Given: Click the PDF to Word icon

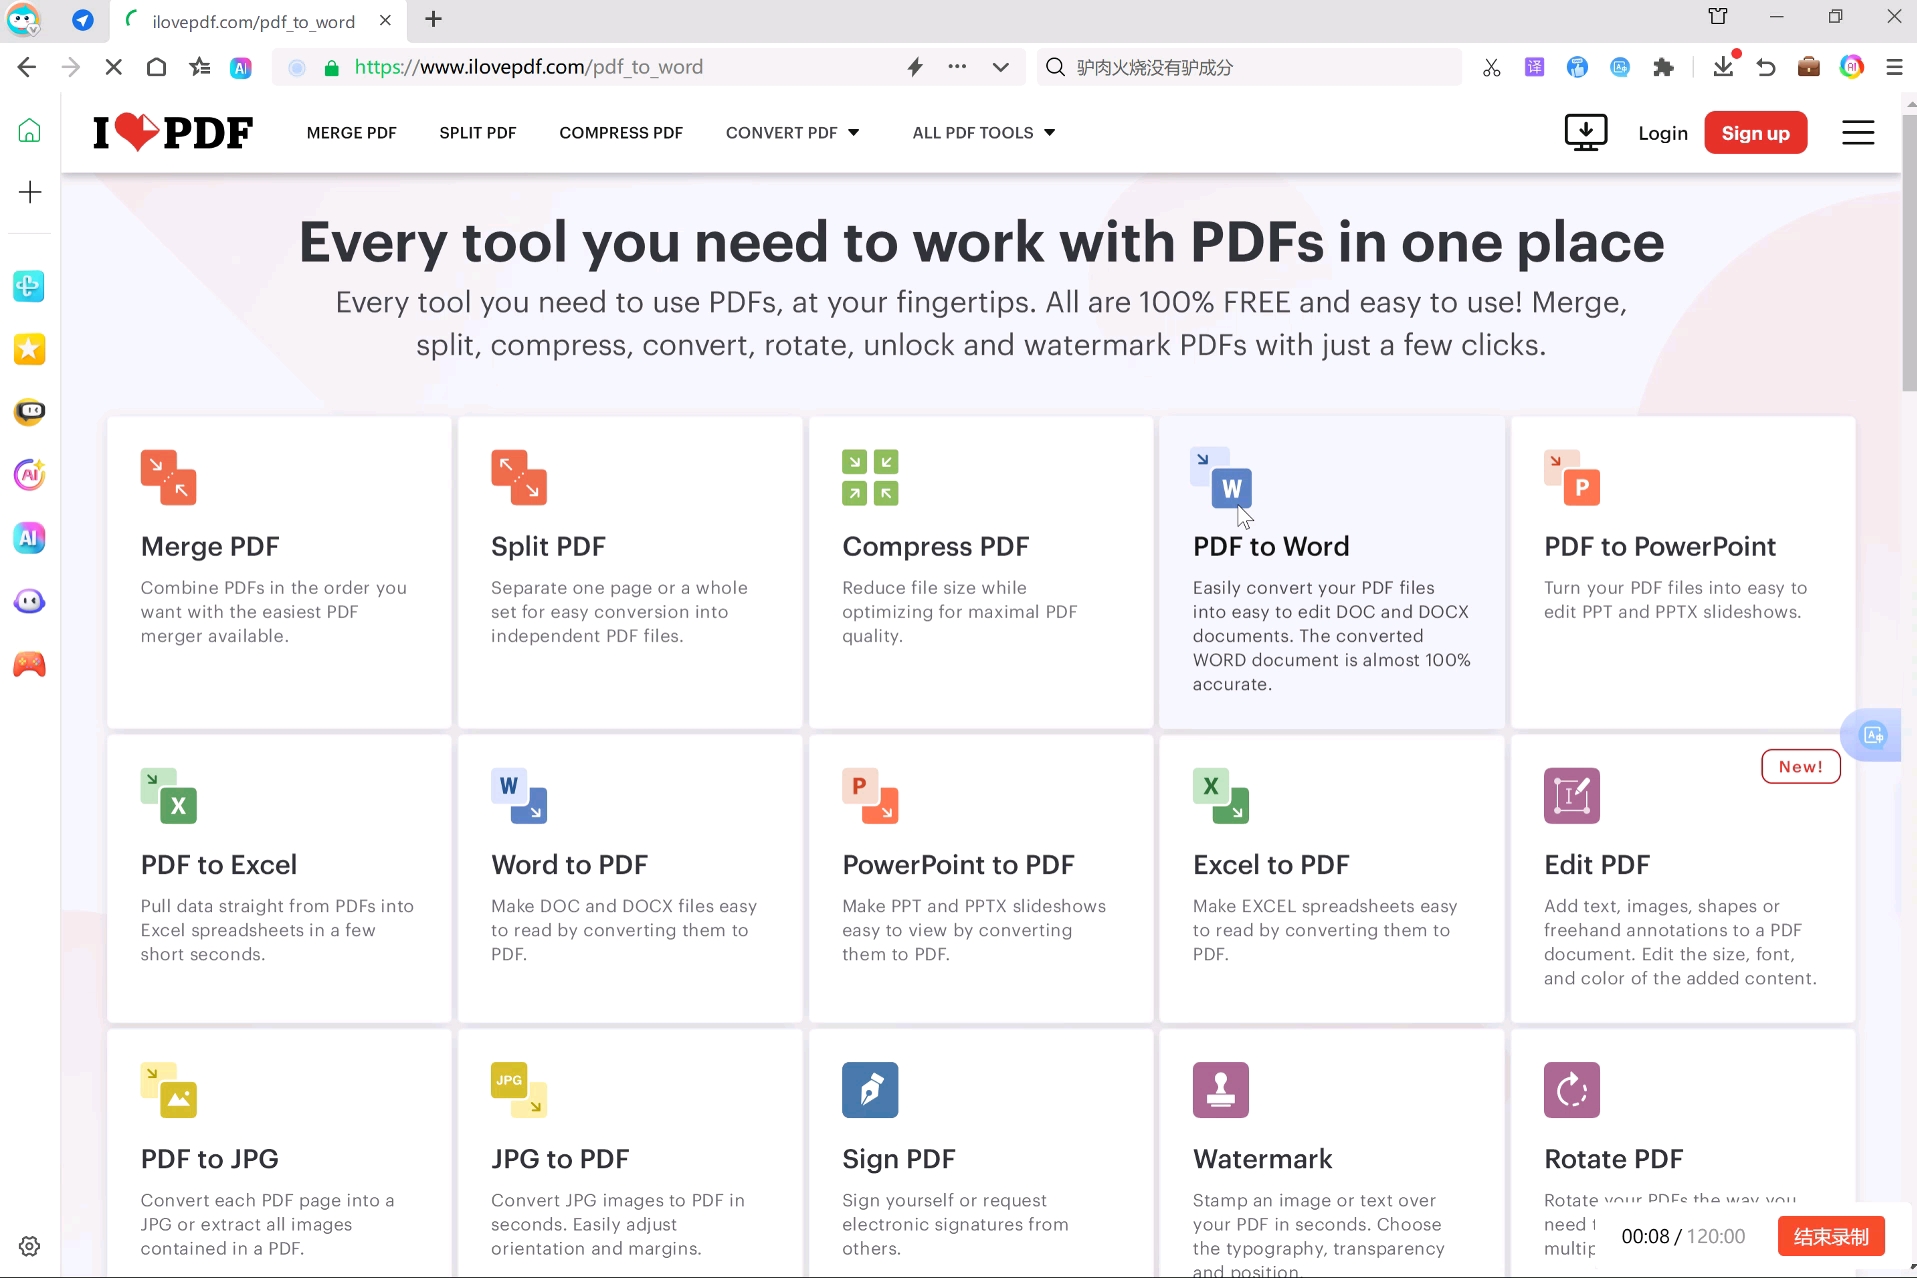Looking at the screenshot, I should pyautogui.click(x=1221, y=478).
